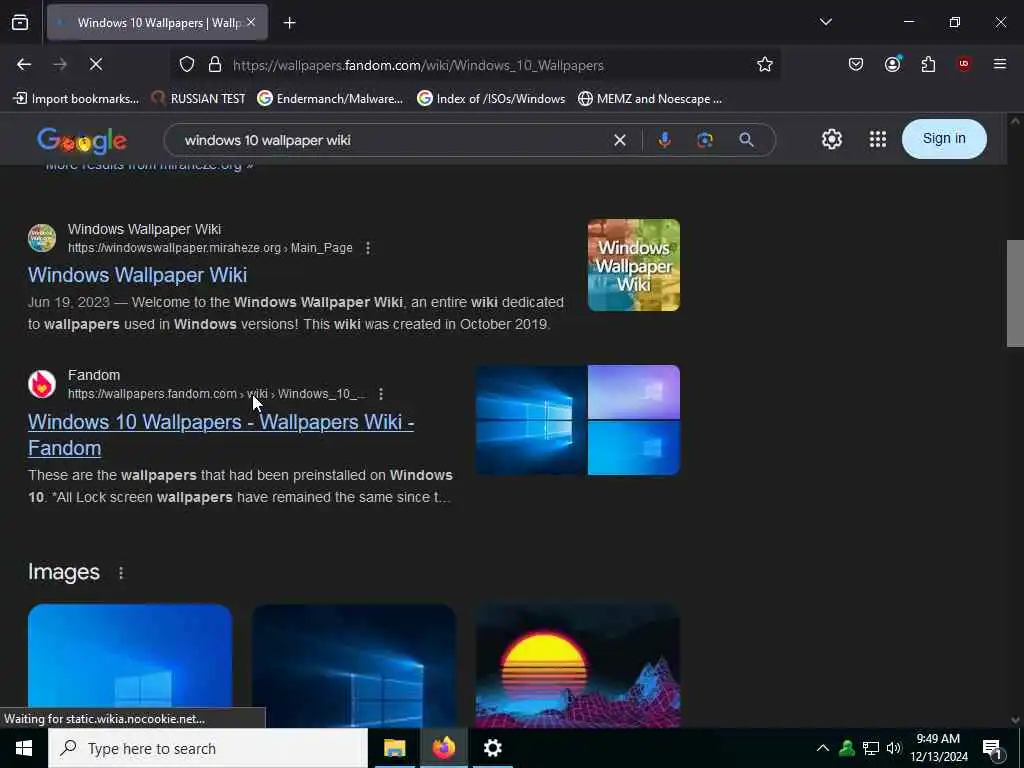Open retro sunset wallpaper image
The height and width of the screenshot is (768, 1024).
[x=577, y=665]
